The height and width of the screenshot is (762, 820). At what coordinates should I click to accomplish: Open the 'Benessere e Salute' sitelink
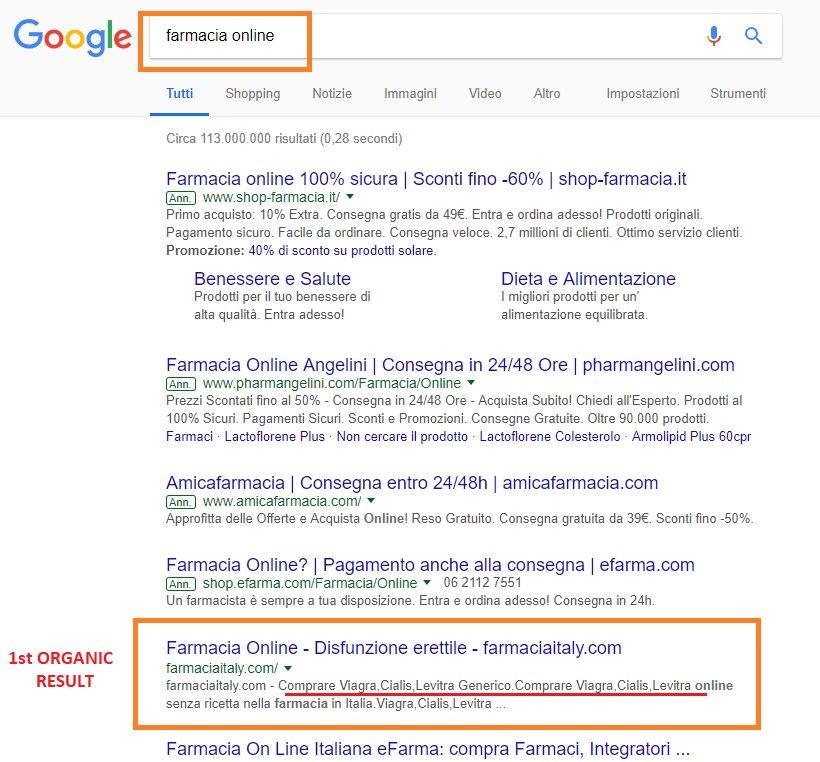click(x=272, y=279)
